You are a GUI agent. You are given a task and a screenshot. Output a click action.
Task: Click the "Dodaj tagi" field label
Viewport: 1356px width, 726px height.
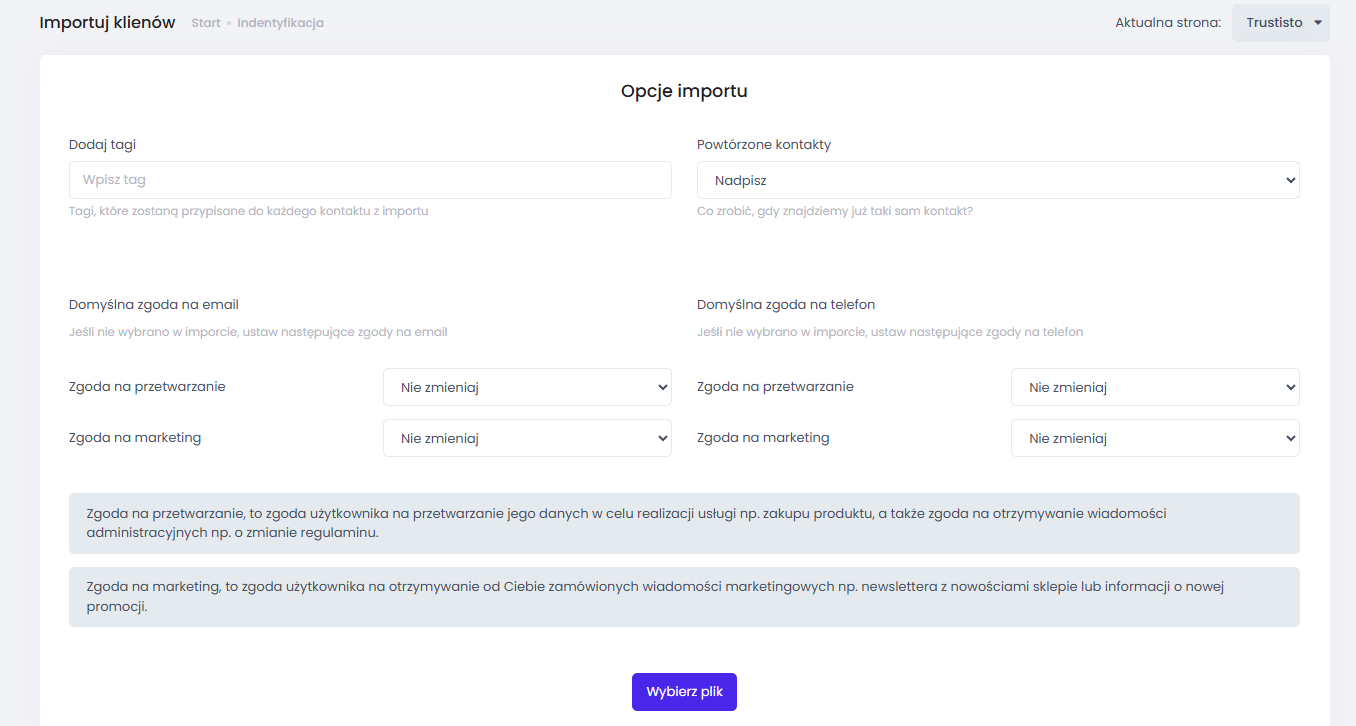pyautogui.click(x=102, y=144)
